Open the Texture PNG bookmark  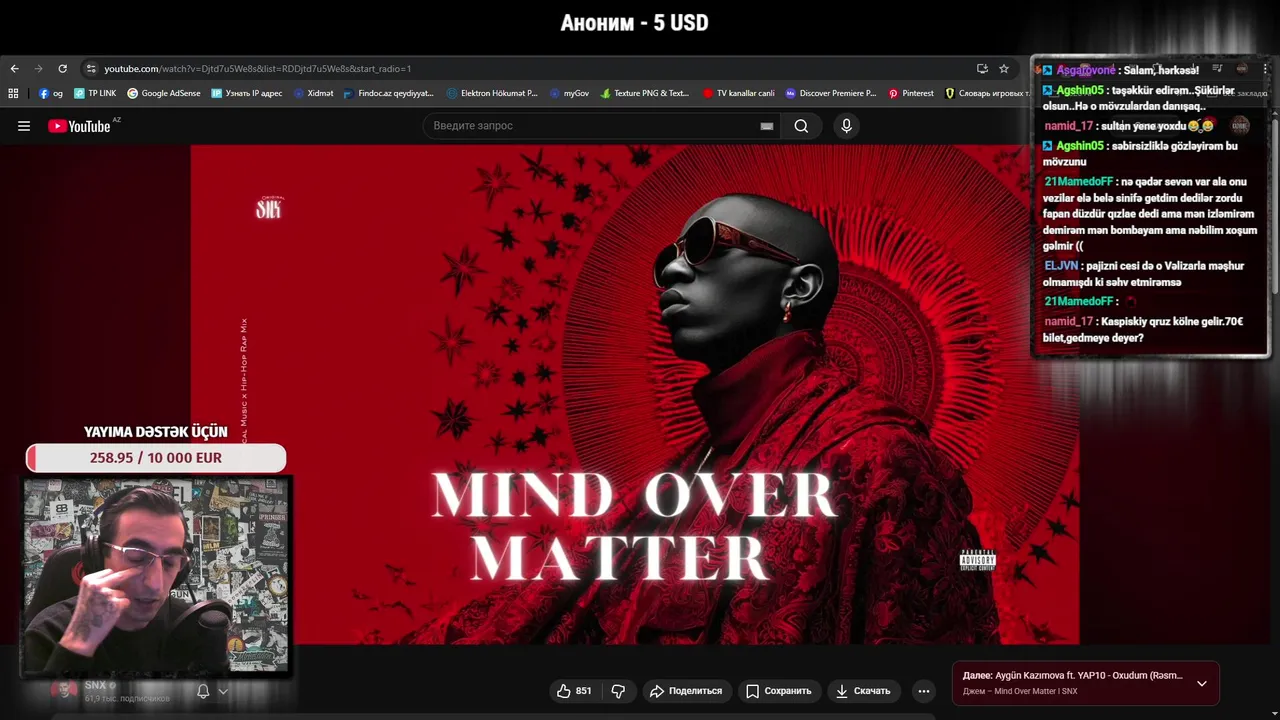[645, 93]
